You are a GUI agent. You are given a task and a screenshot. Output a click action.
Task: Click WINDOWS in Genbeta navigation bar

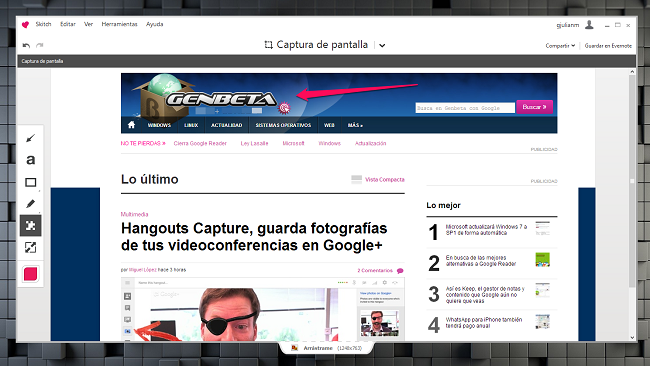[159, 125]
